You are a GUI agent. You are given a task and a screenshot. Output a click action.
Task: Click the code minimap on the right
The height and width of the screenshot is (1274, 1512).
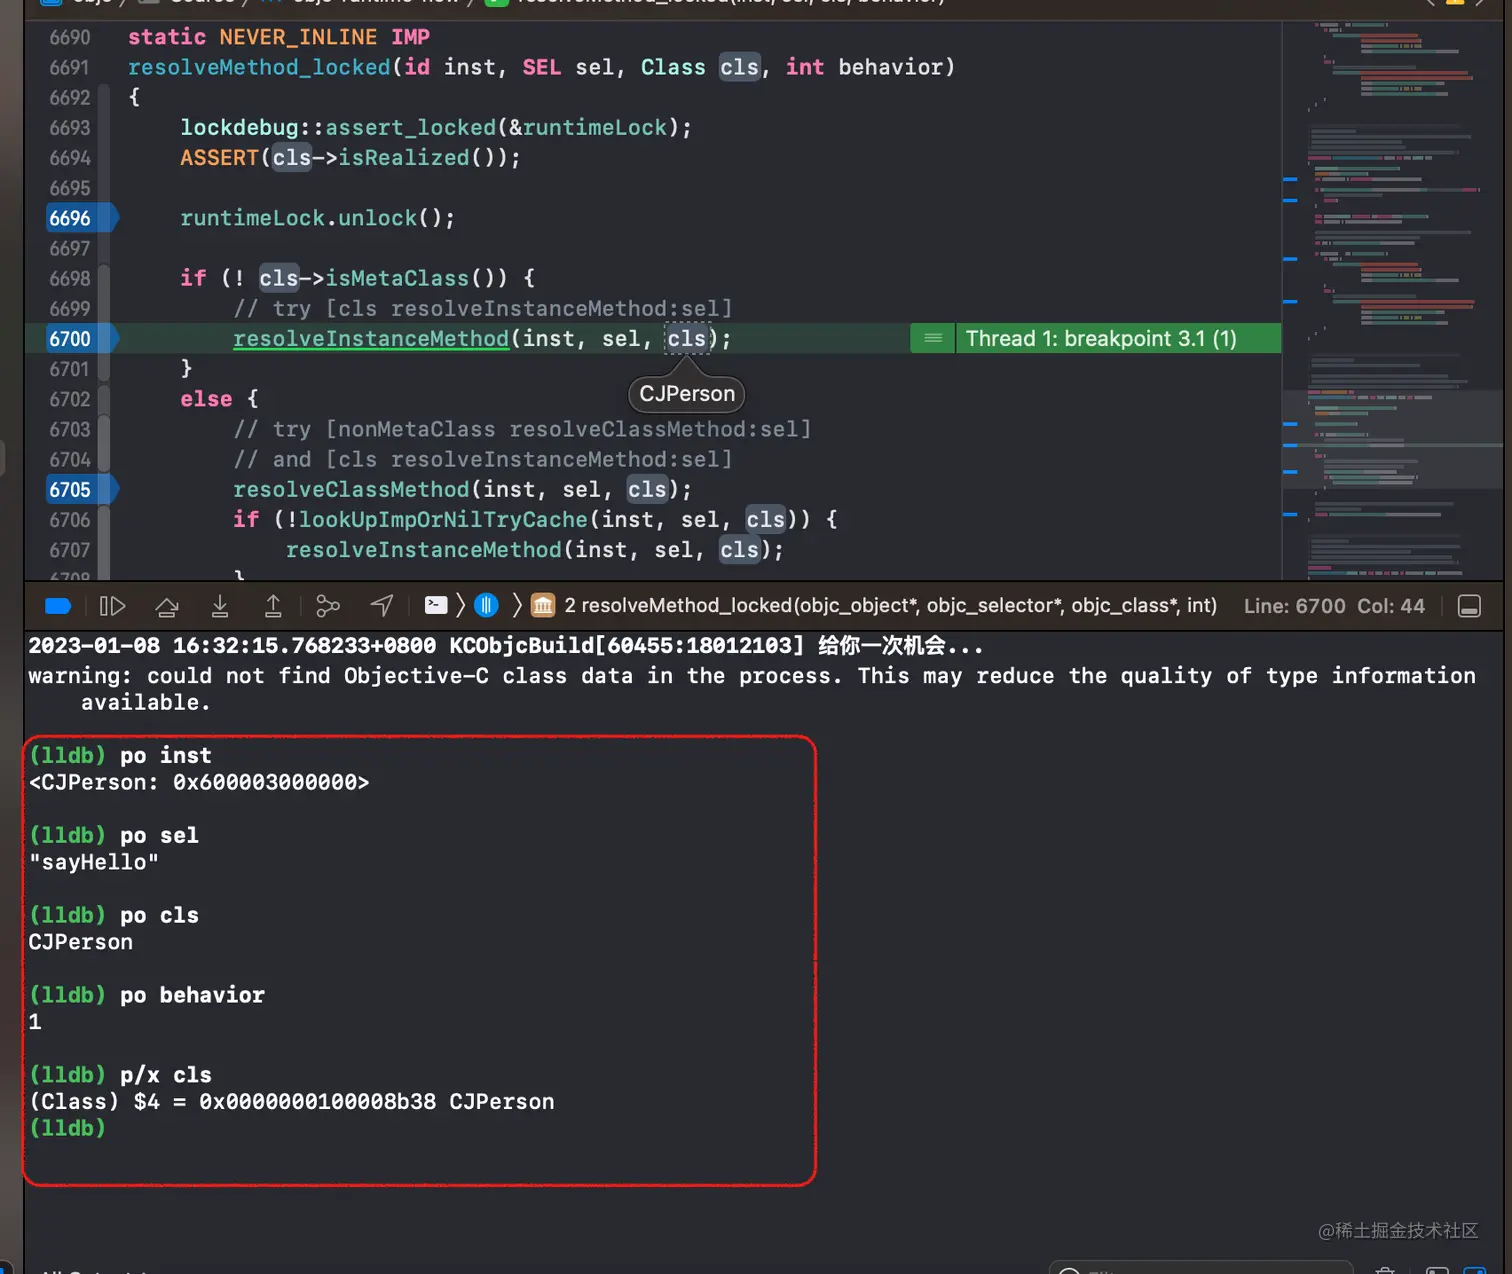pyautogui.click(x=1392, y=300)
